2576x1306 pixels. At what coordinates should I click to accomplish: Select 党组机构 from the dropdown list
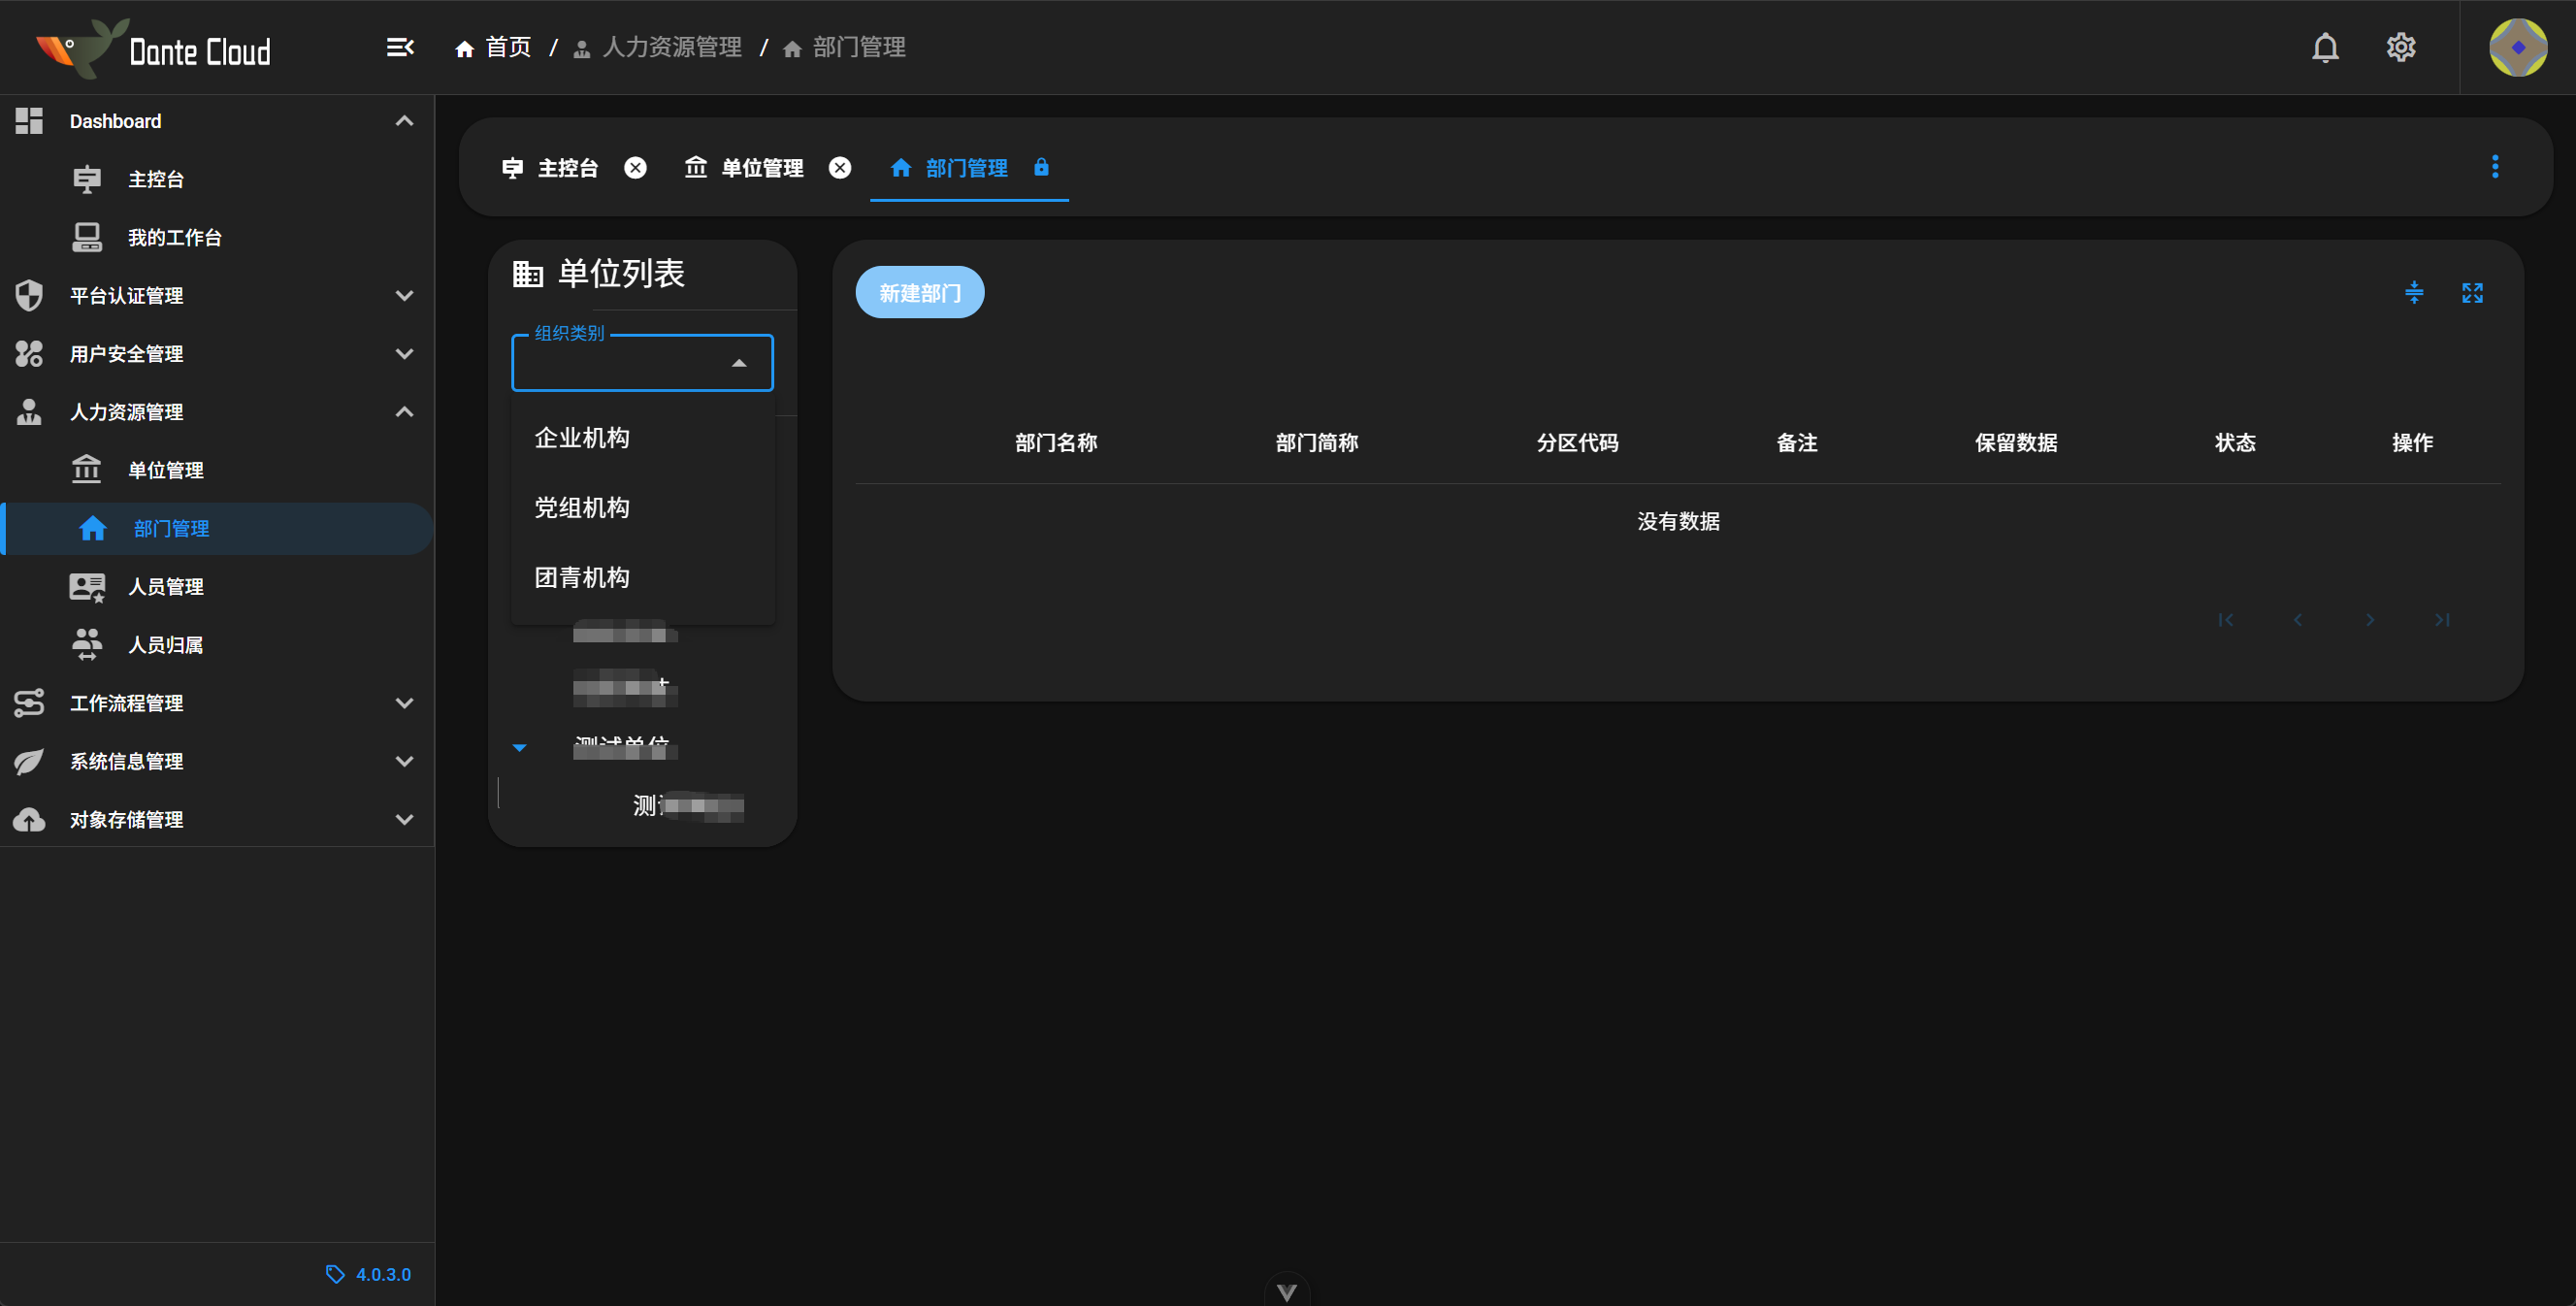[582, 507]
